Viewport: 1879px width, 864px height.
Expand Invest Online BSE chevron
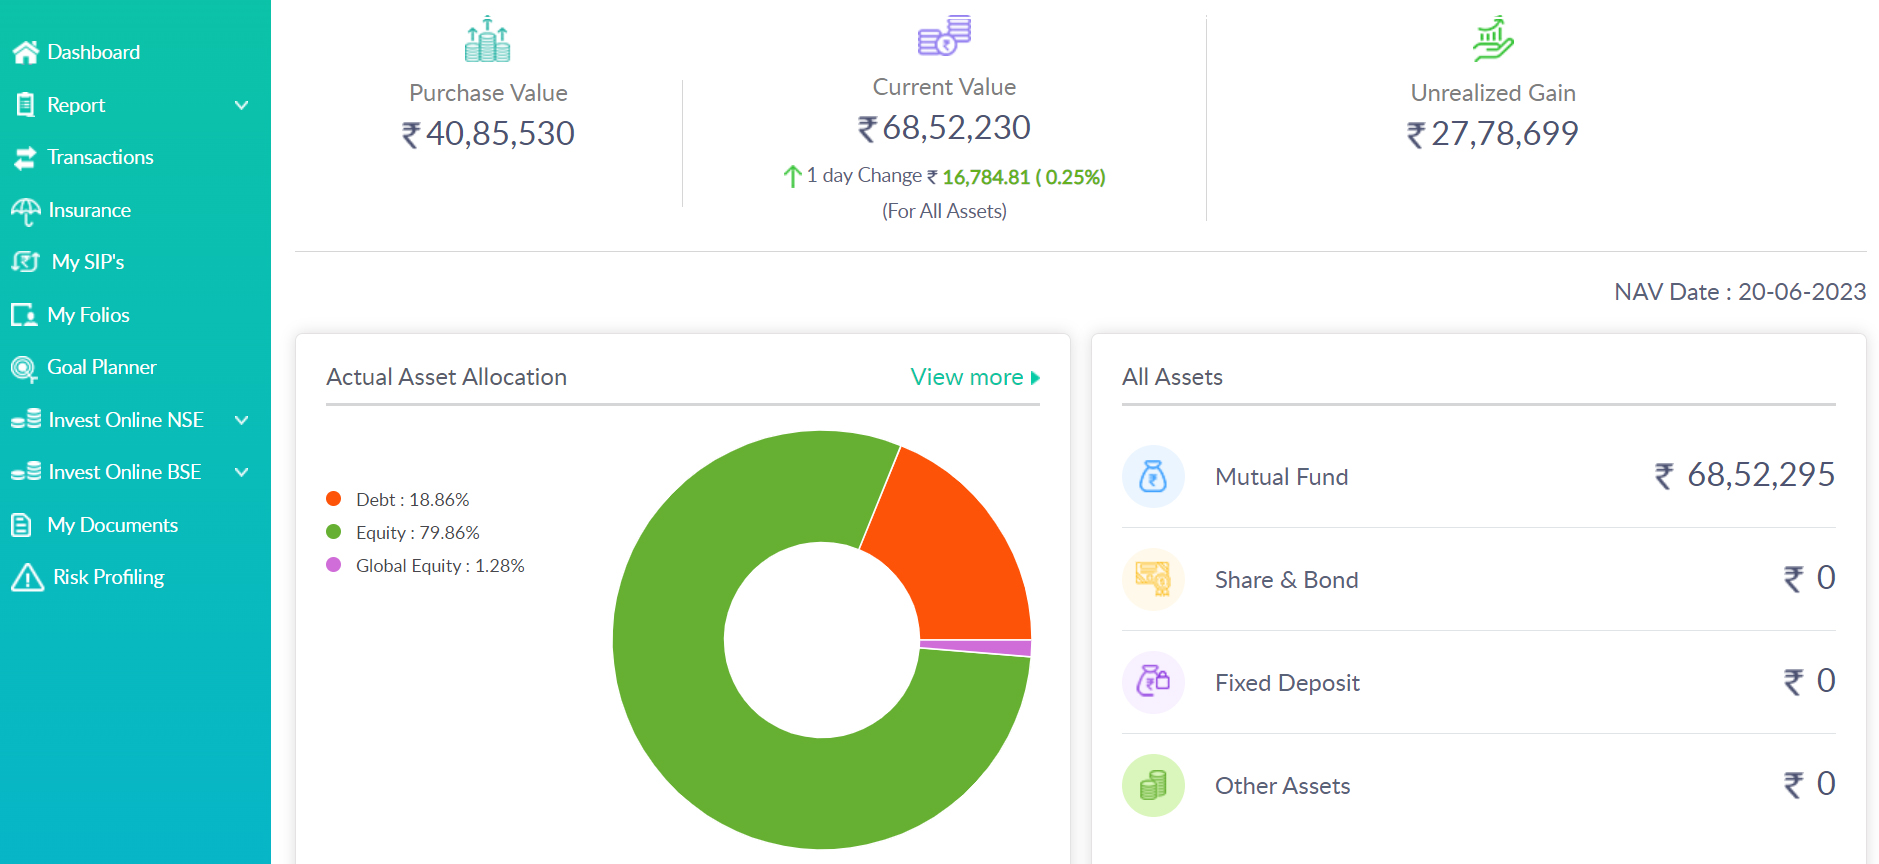coord(241,472)
